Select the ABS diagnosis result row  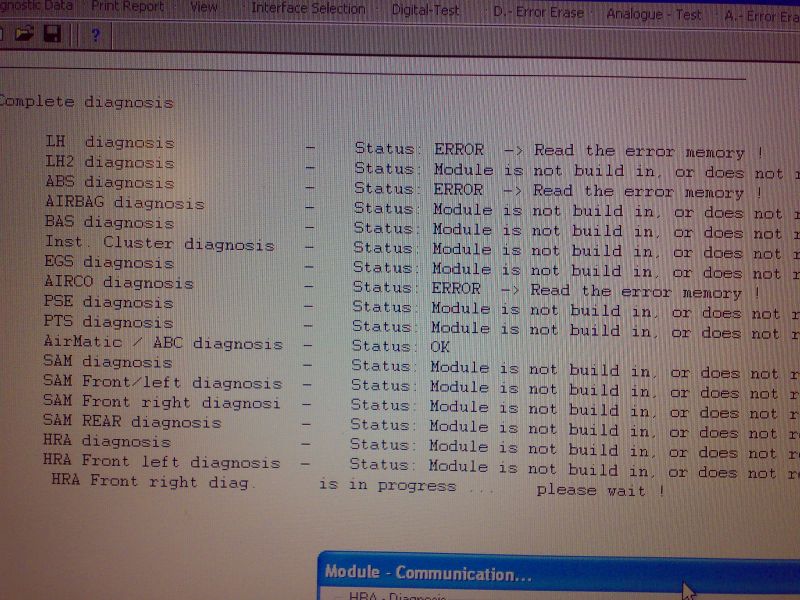pyautogui.click(x=400, y=187)
